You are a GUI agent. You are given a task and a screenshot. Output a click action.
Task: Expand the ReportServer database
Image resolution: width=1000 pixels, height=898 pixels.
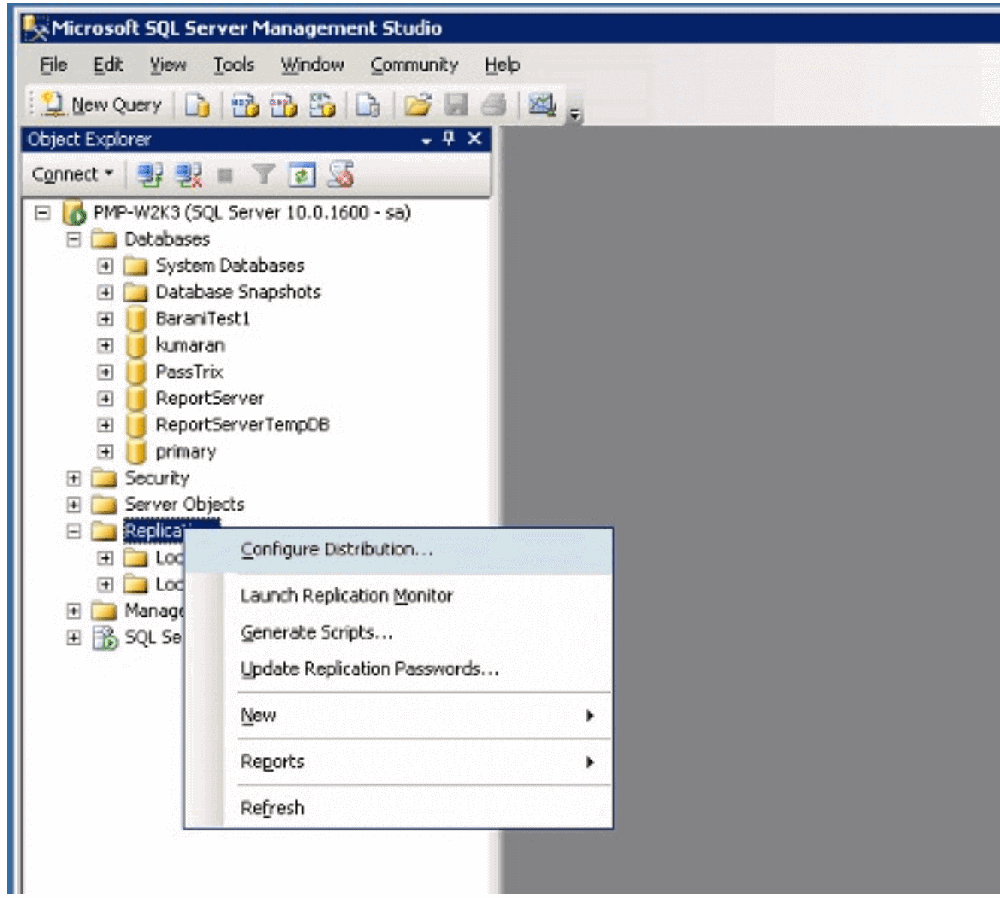tap(105, 399)
